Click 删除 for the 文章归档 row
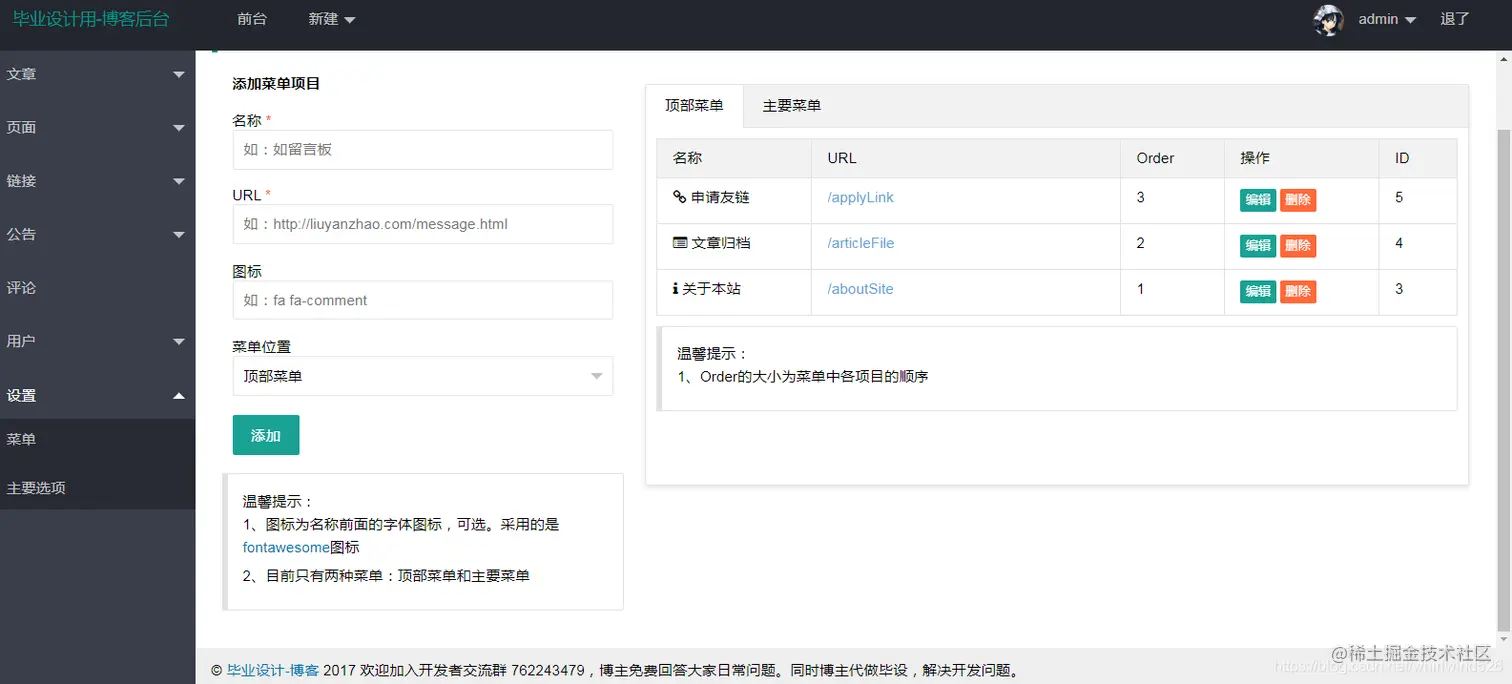 (x=1298, y=245)
